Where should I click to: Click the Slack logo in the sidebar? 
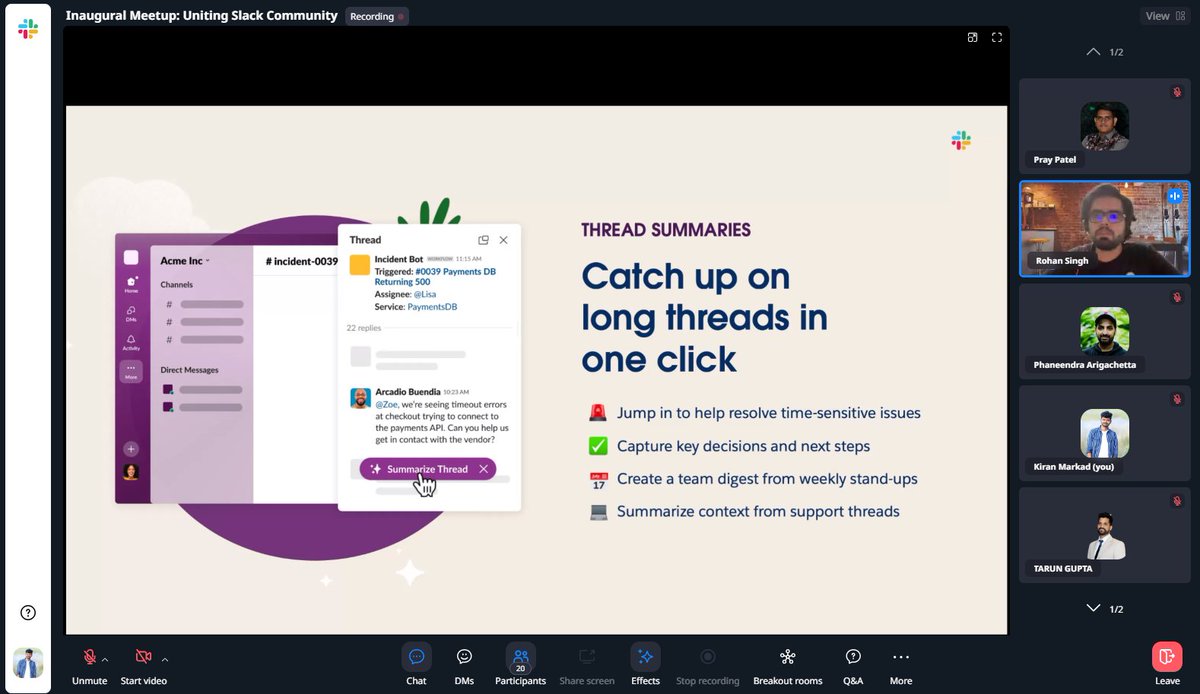pos(27,27)
